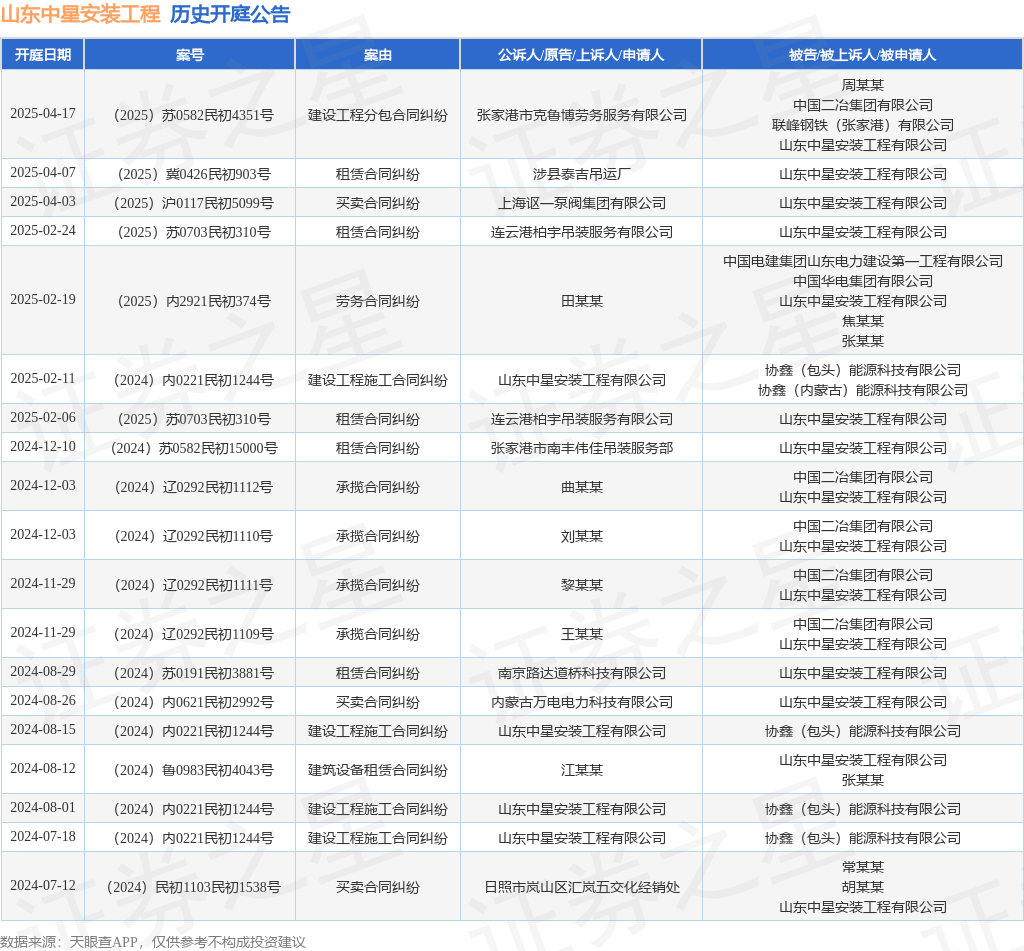Screen dimensions: 1024x951
Task: Click plaintiff 刘某某
Action: pyautogui.click(x=582, y=536)
